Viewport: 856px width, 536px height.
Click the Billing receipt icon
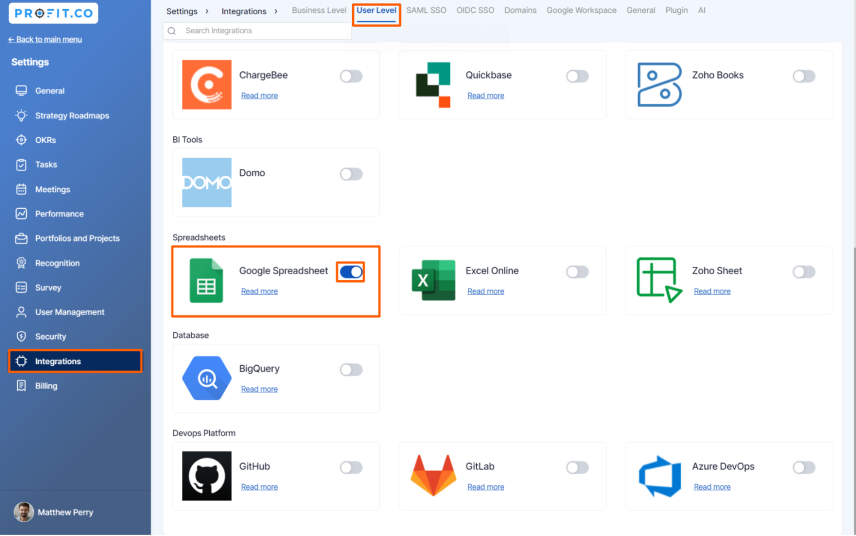pos(21,386)
